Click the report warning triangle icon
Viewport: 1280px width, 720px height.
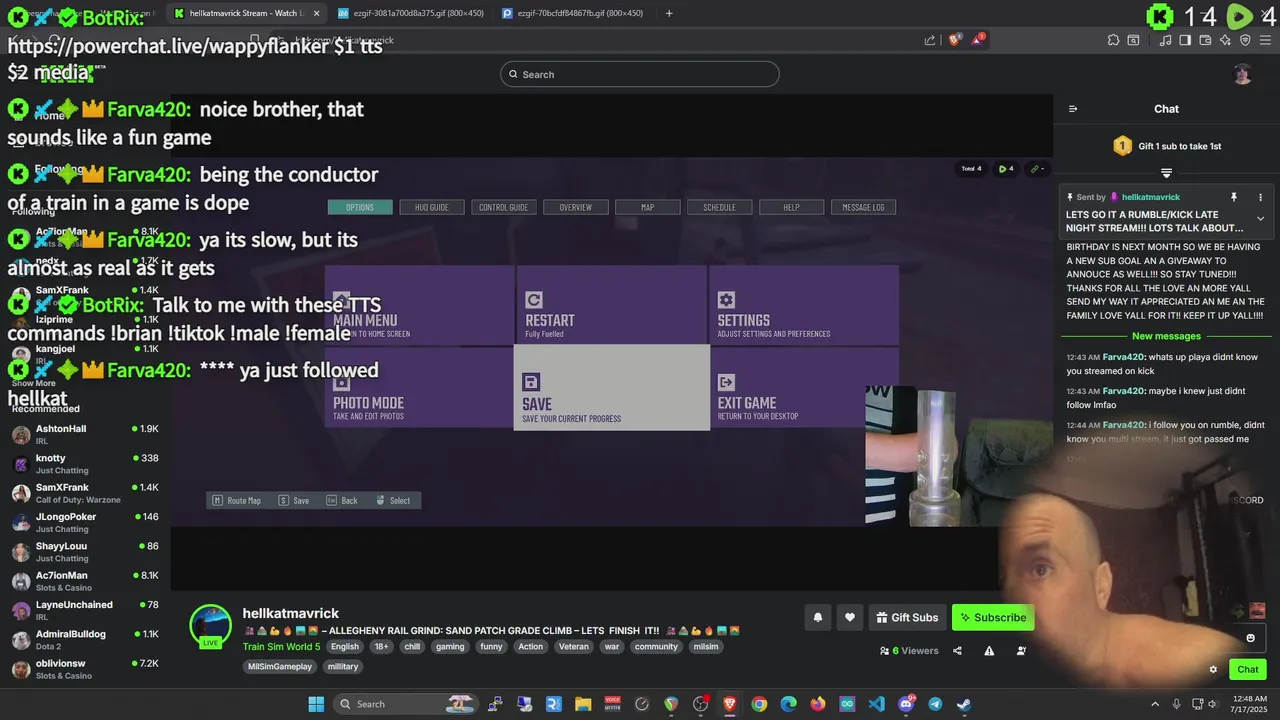[989, 651]
